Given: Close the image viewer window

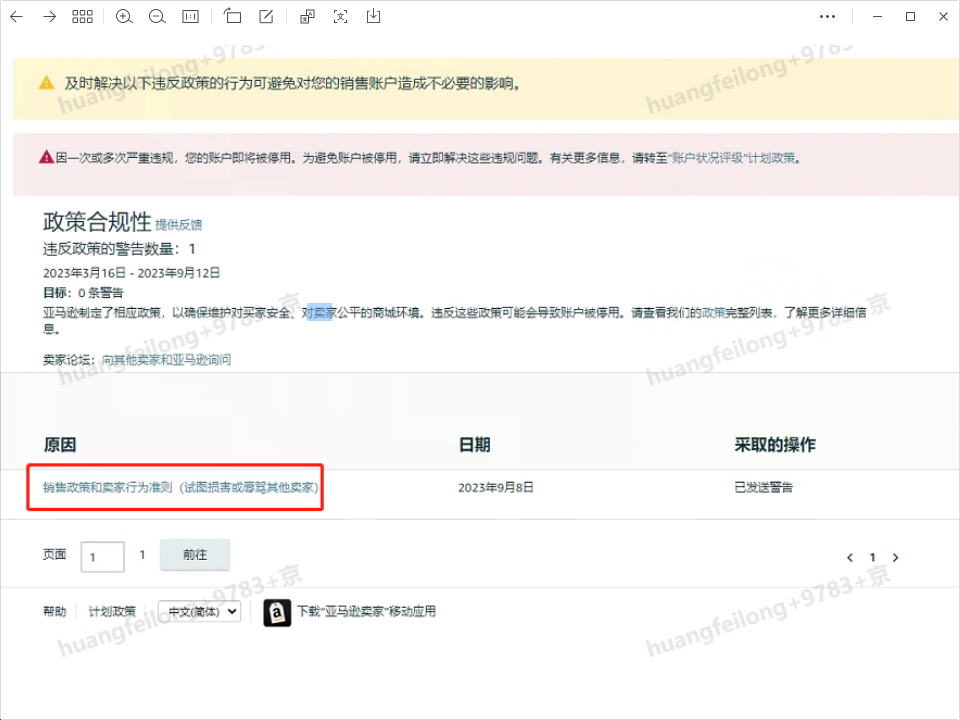Looking at the screenshot, I should (x=943, y=17).
